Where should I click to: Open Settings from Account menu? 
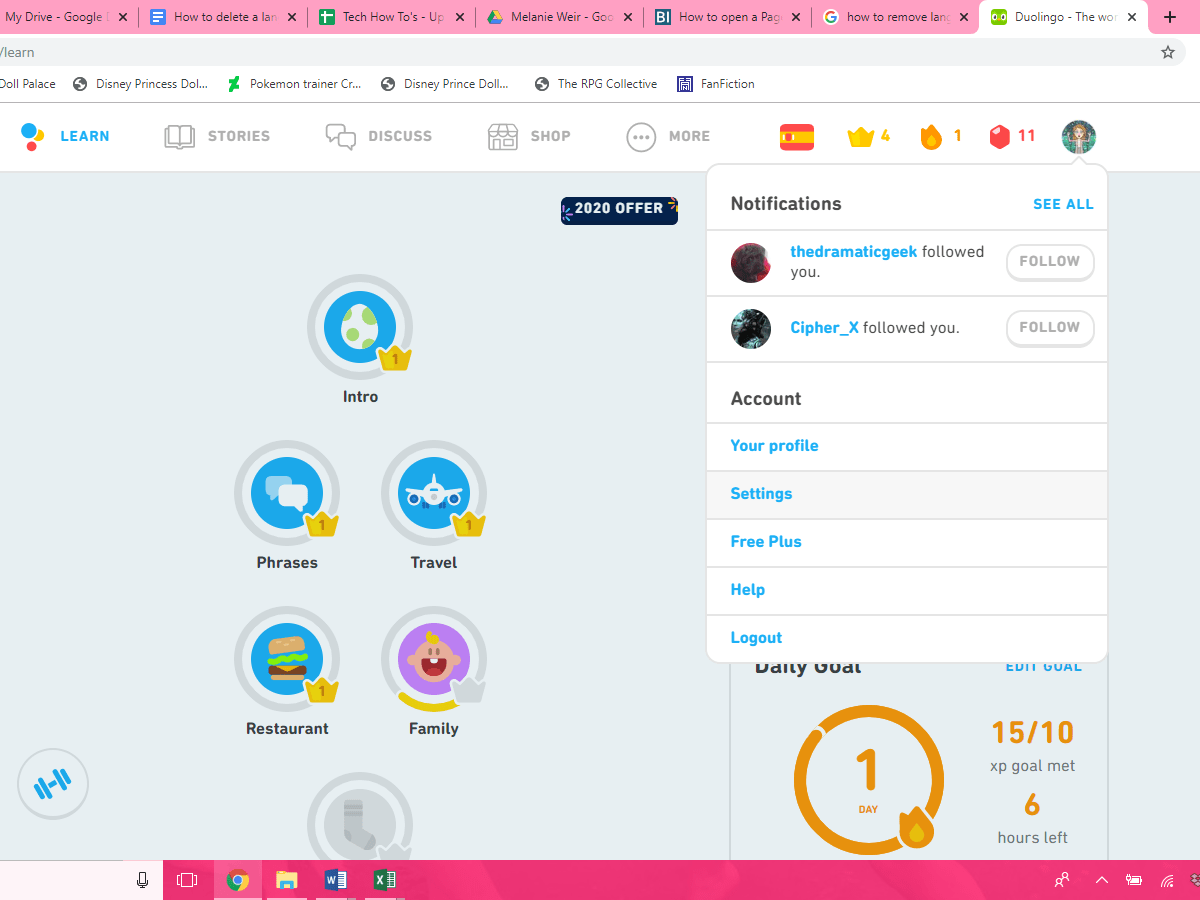907,494
